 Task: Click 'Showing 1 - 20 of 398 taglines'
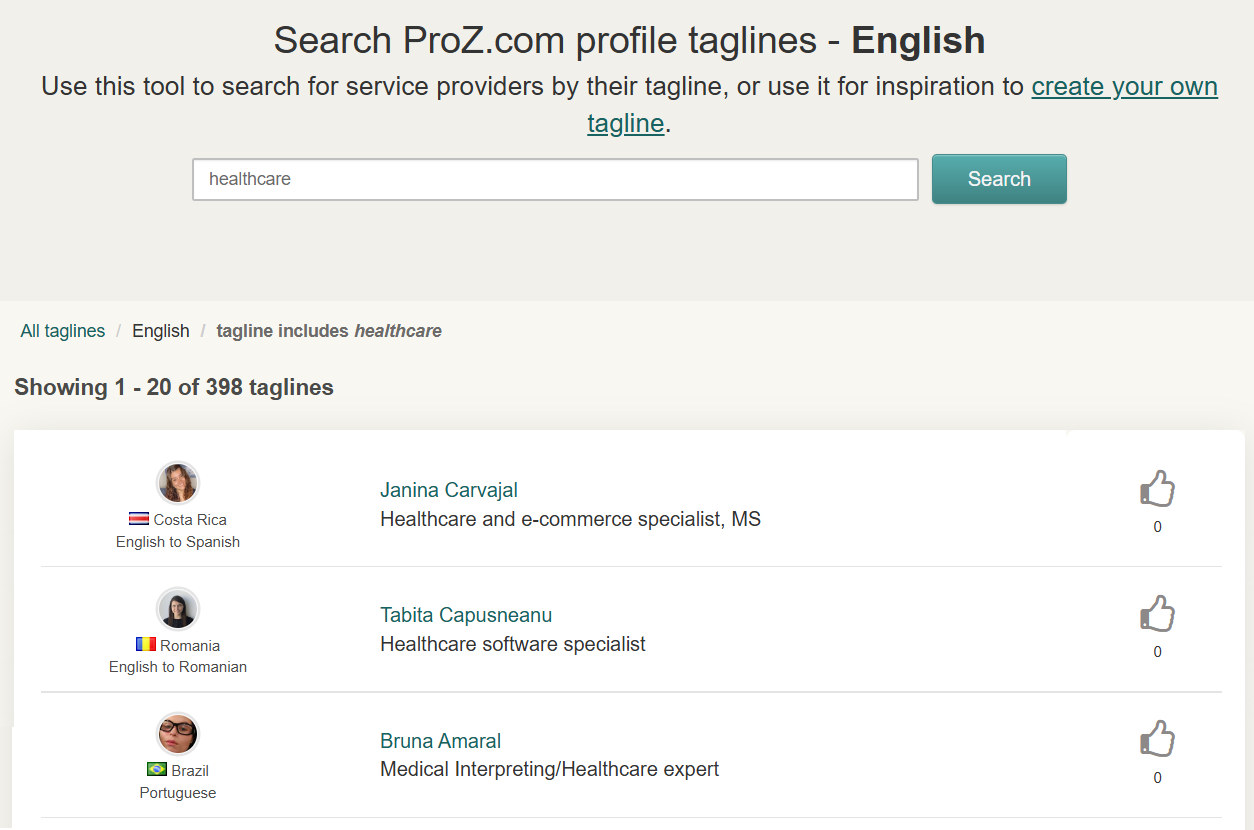pos(174,387)
